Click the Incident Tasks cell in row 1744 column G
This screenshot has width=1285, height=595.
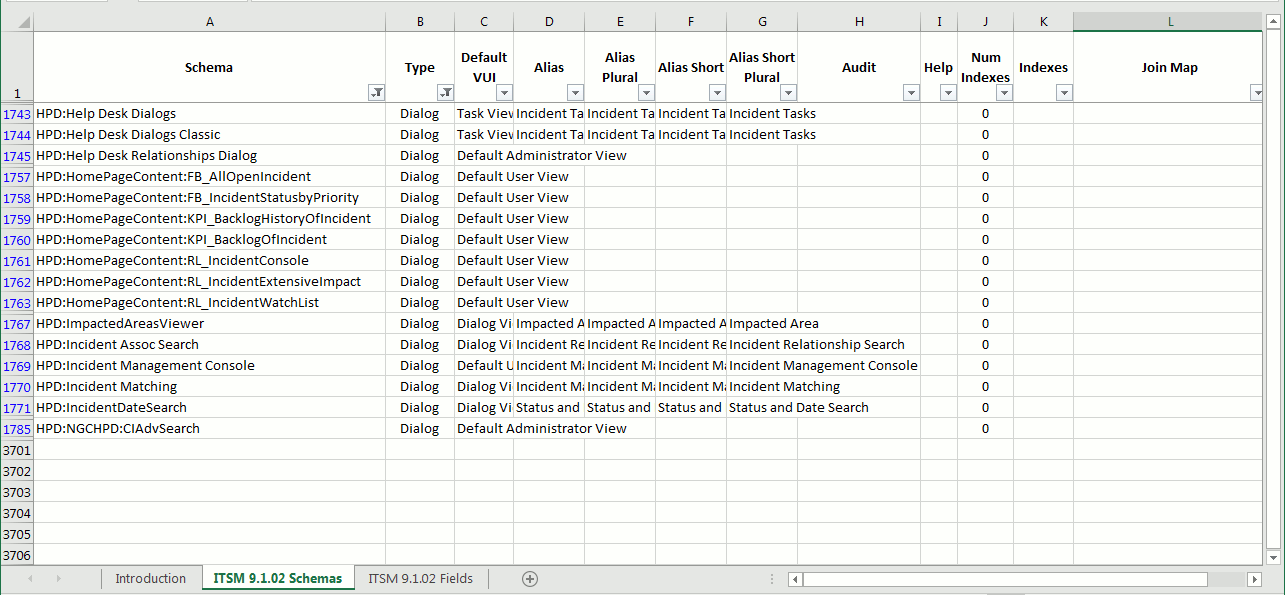click(762, 135)
